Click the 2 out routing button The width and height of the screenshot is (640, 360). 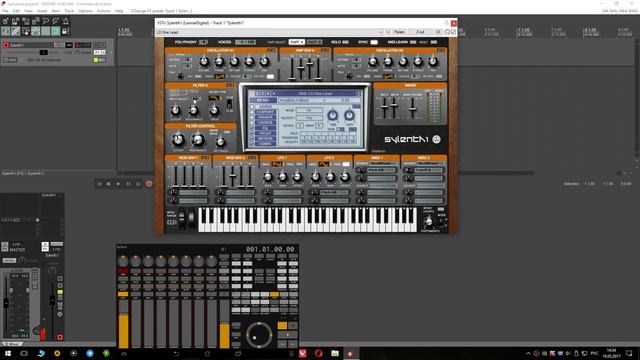pyautogui.click(x=420, y=32)
